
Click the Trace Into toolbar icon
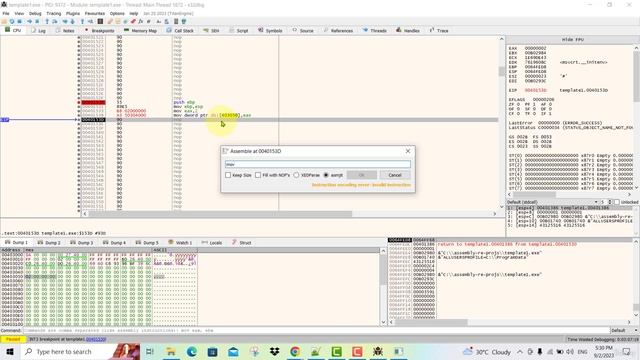[x=65, y=21]
